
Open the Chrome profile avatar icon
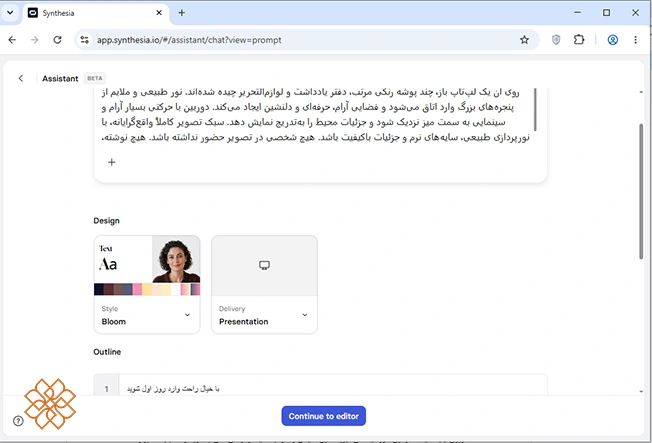pyautogui.click(x=612, y=40)
